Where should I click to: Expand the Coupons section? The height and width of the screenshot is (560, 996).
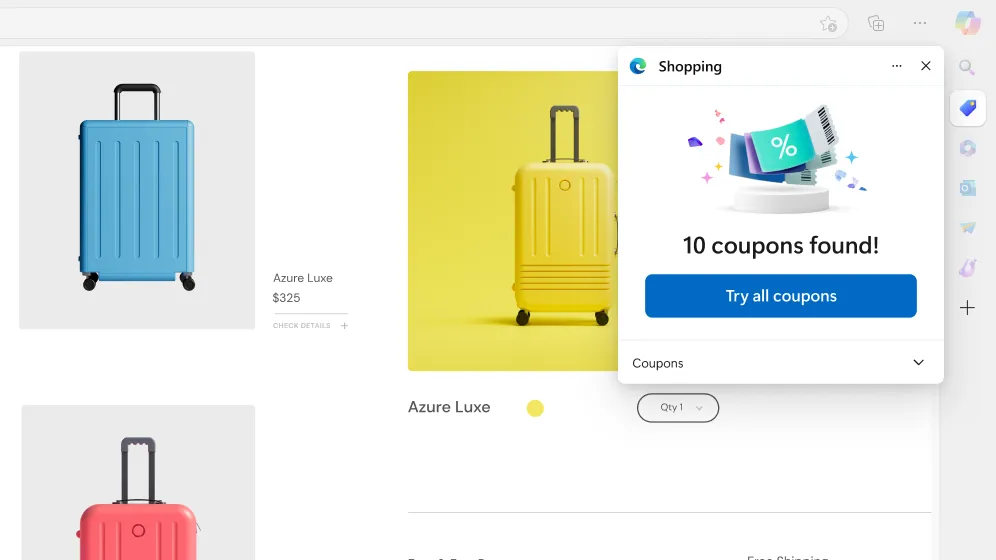pyautogui.click(x=918, y=363)
